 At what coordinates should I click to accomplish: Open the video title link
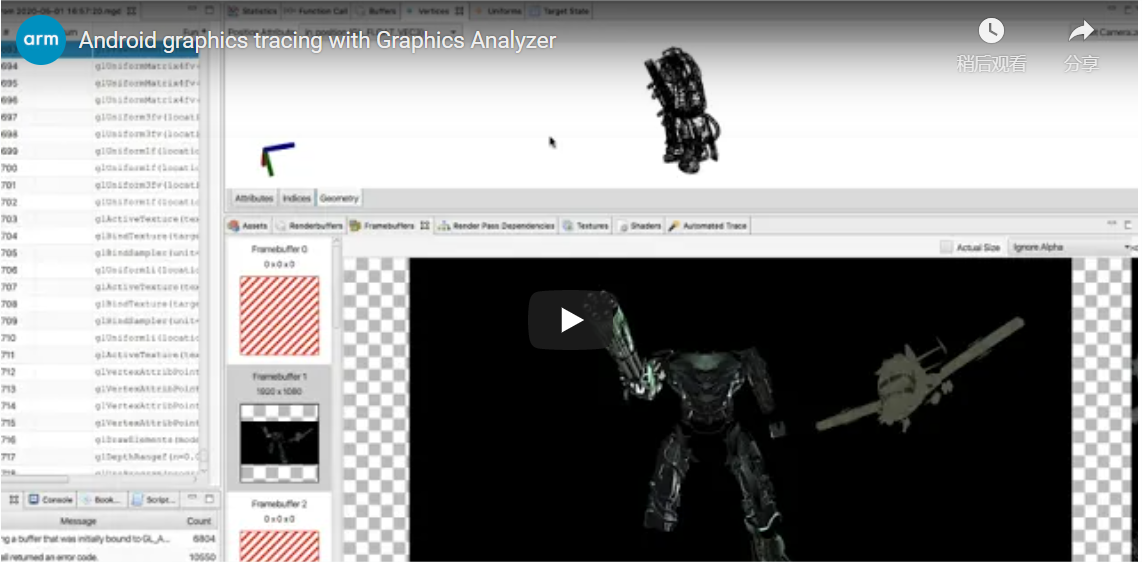tap(317, 41)
